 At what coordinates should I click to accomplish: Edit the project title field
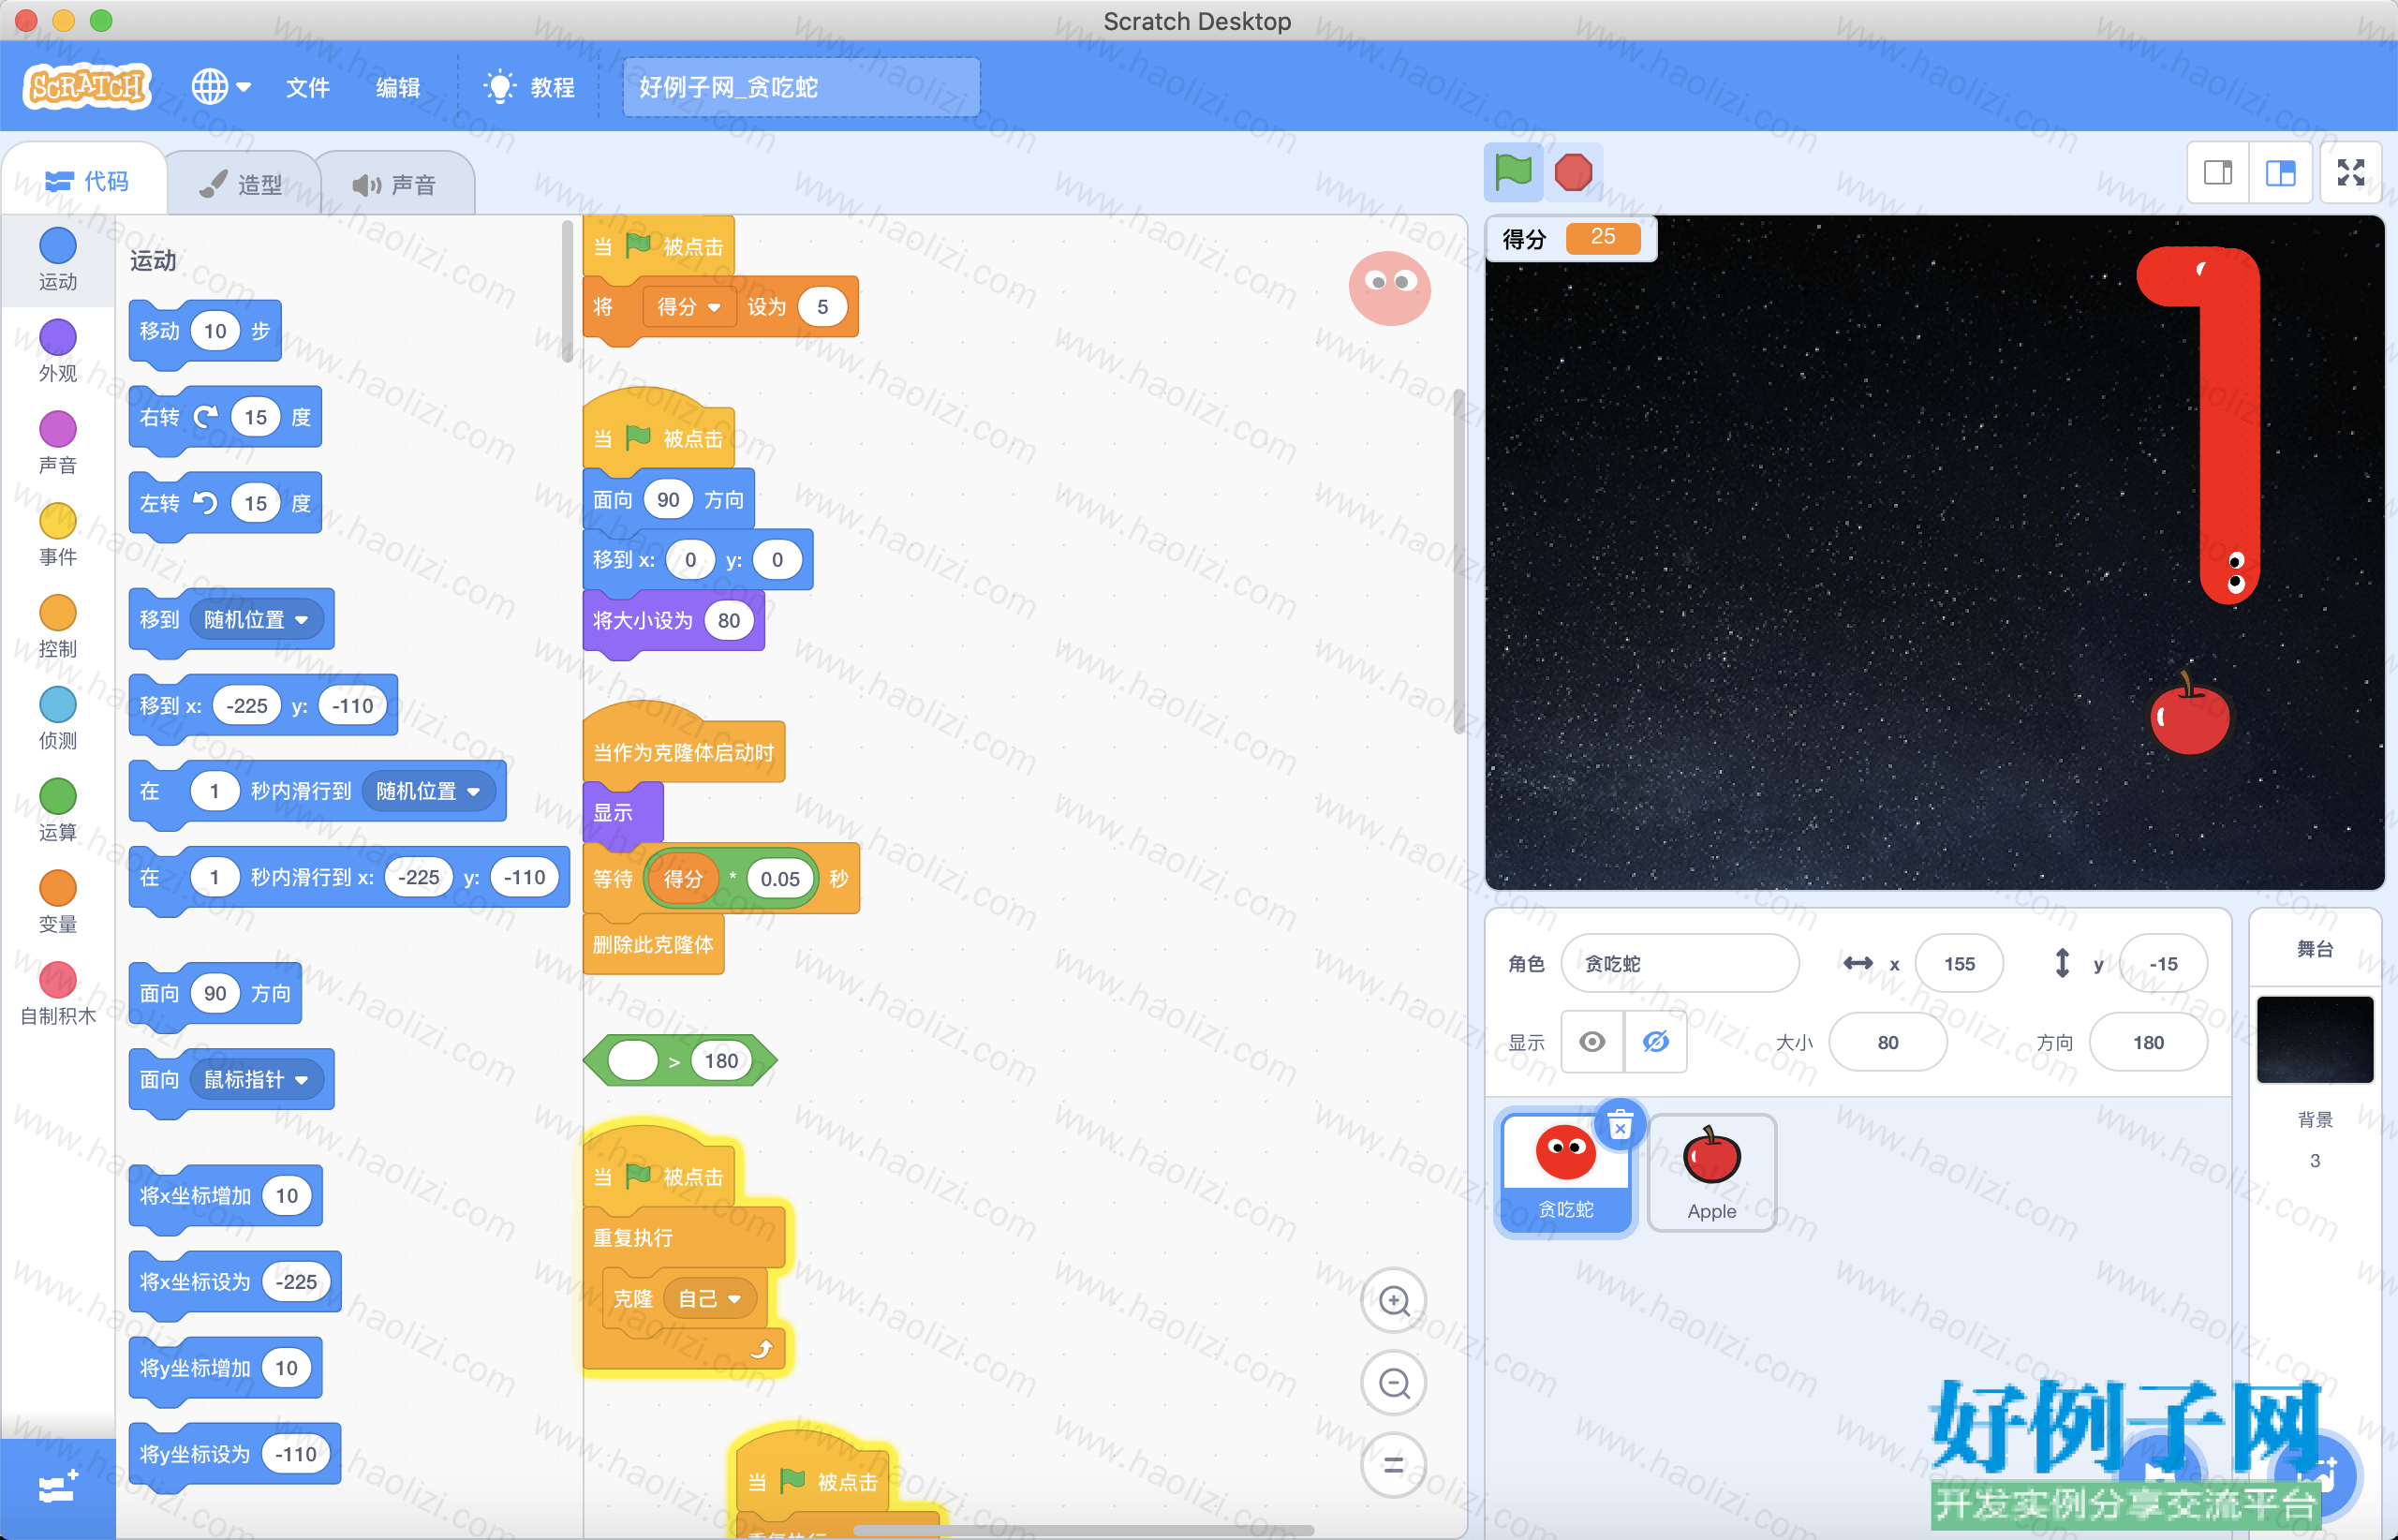(801, 87)
